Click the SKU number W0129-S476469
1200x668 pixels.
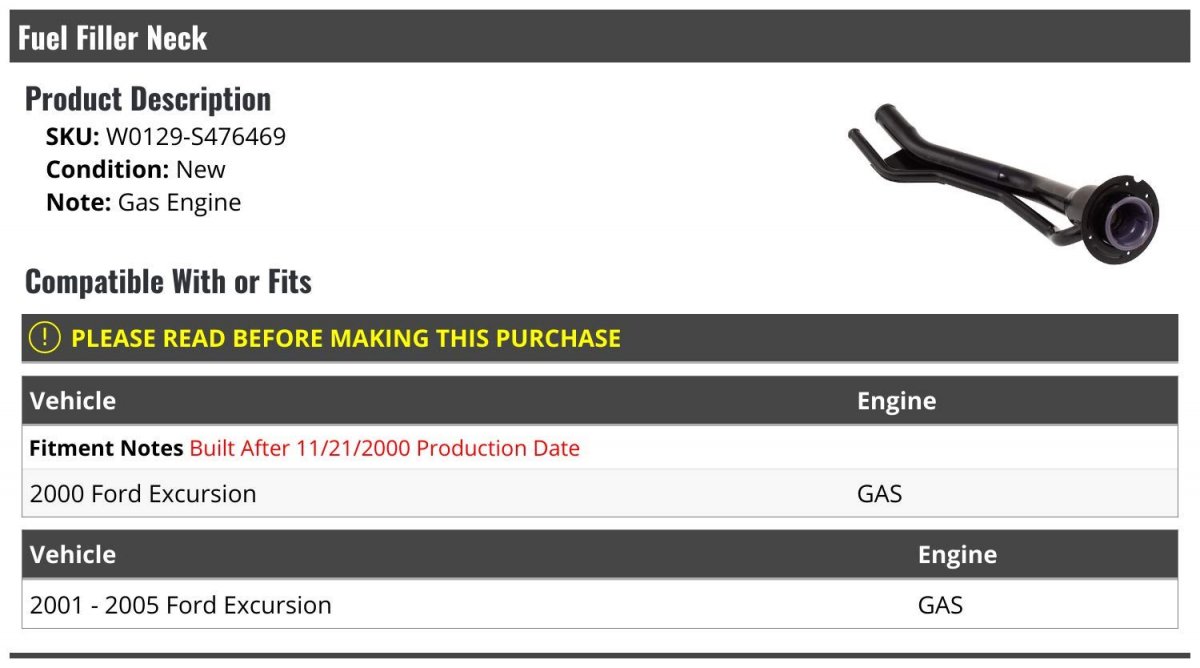point(196,137)
